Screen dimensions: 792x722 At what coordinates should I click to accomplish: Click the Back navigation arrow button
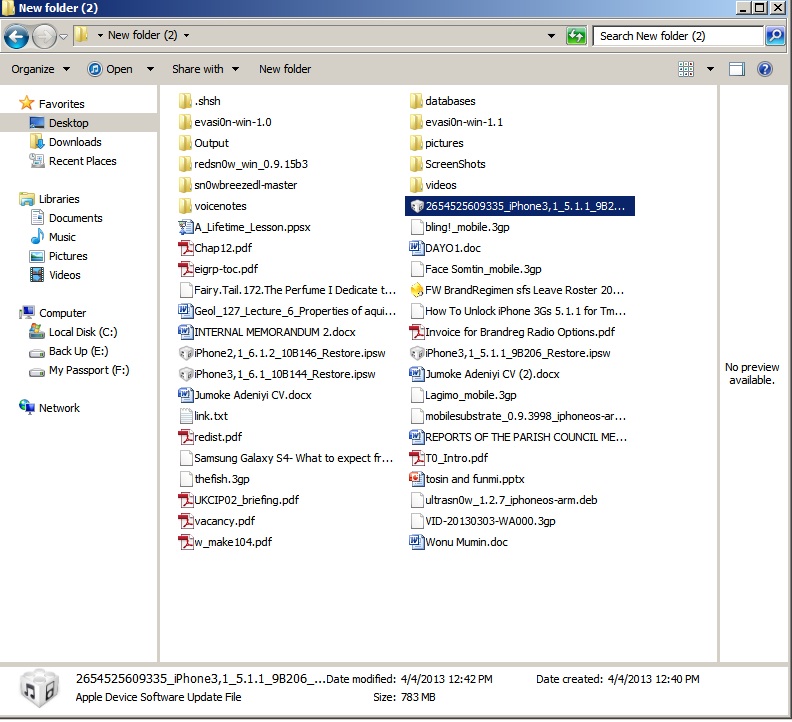click(16, 36)
